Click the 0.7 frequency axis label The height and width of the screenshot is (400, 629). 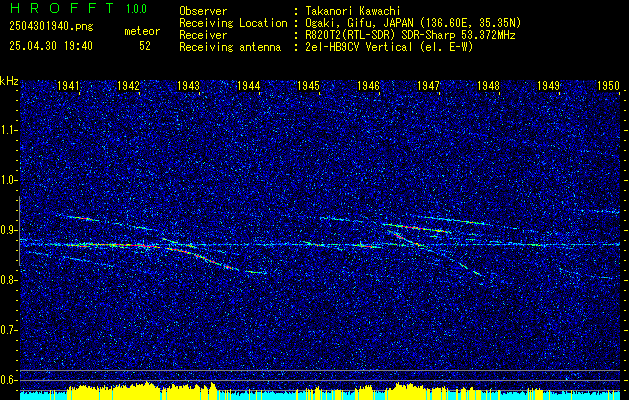coord(9,330)
